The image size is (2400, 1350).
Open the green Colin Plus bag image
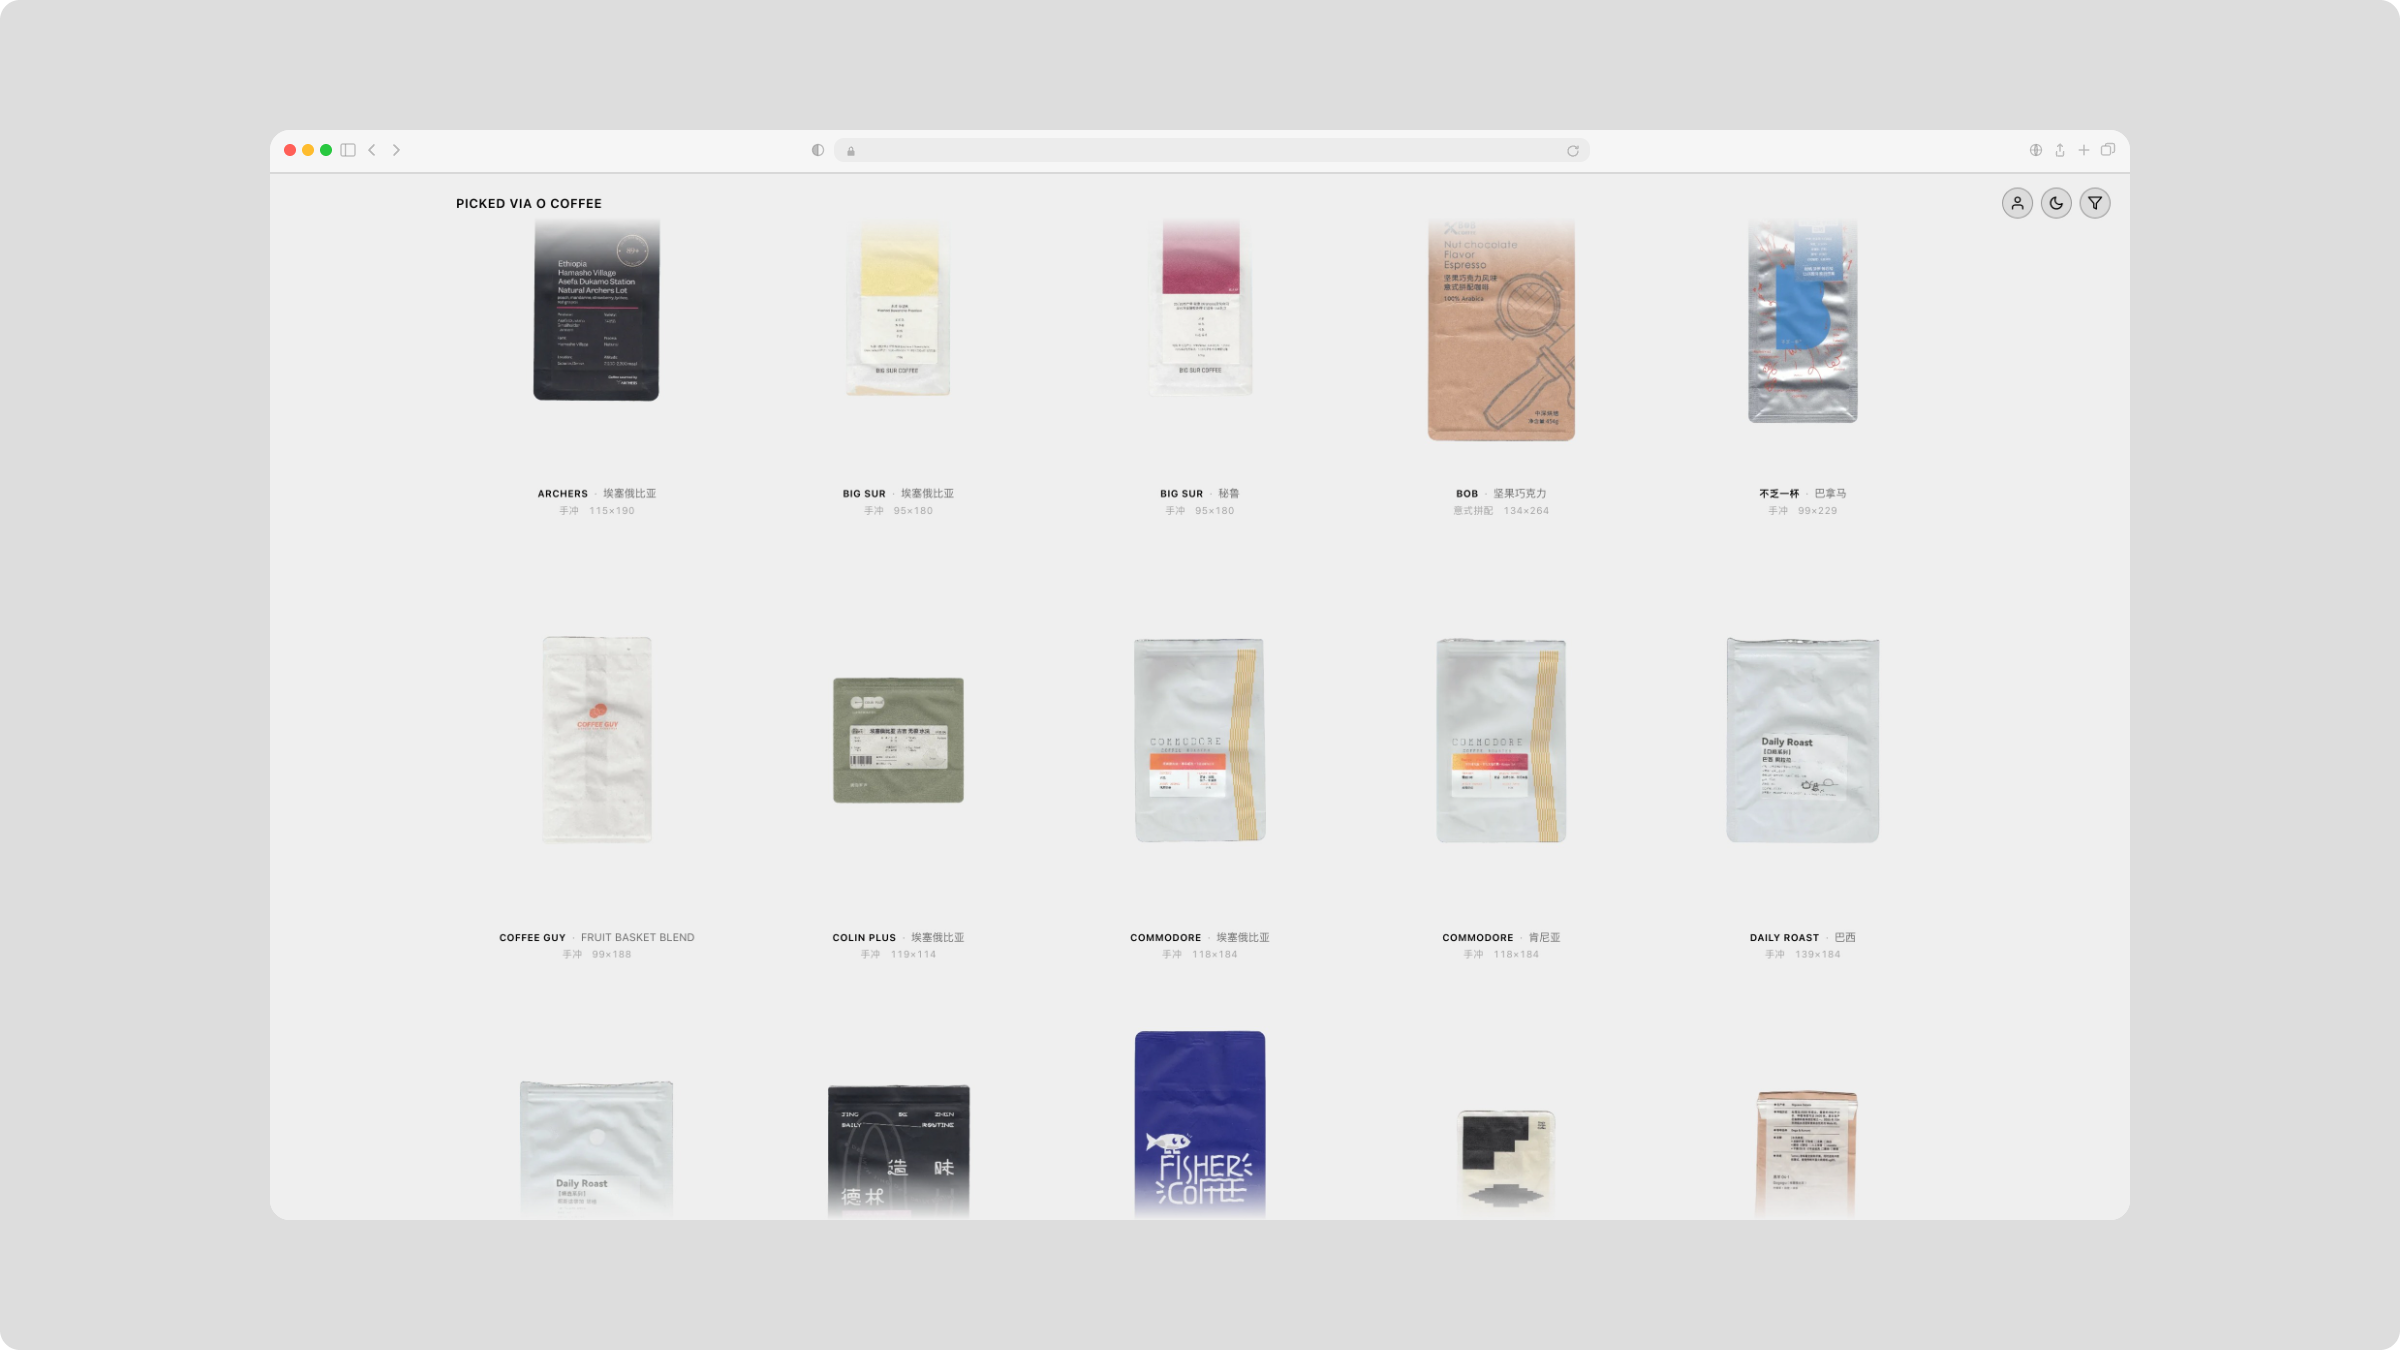(898, 740)
